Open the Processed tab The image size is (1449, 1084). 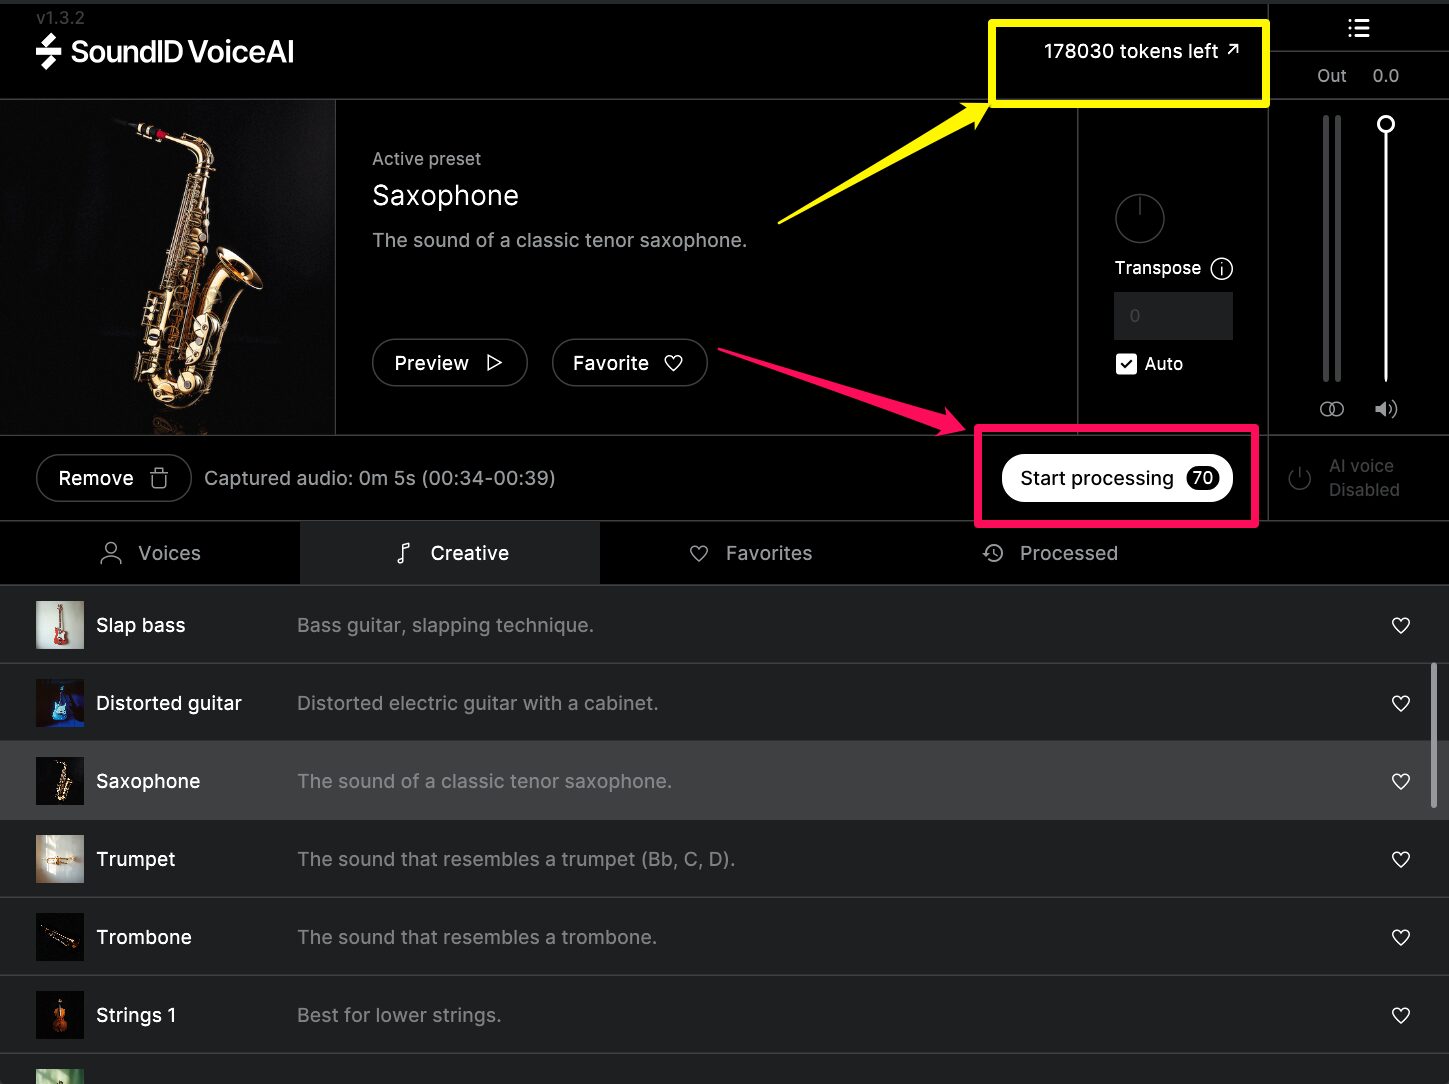[1050, 553]
